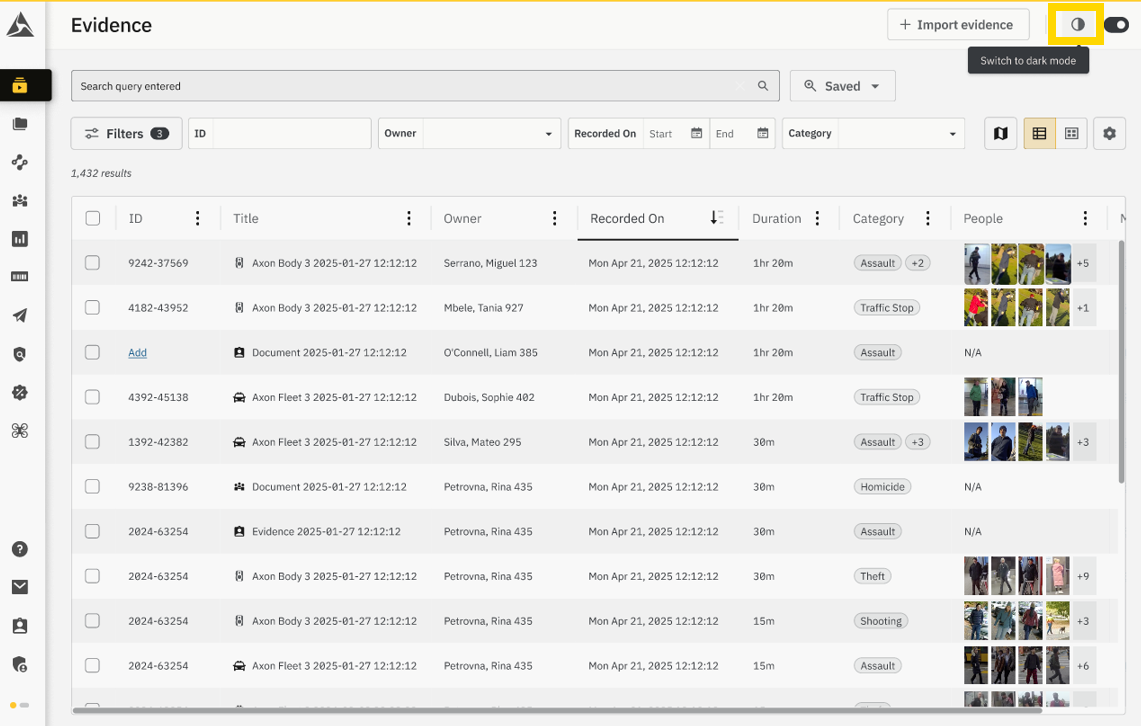Check the select-all checkbox in header

[93, 218]
